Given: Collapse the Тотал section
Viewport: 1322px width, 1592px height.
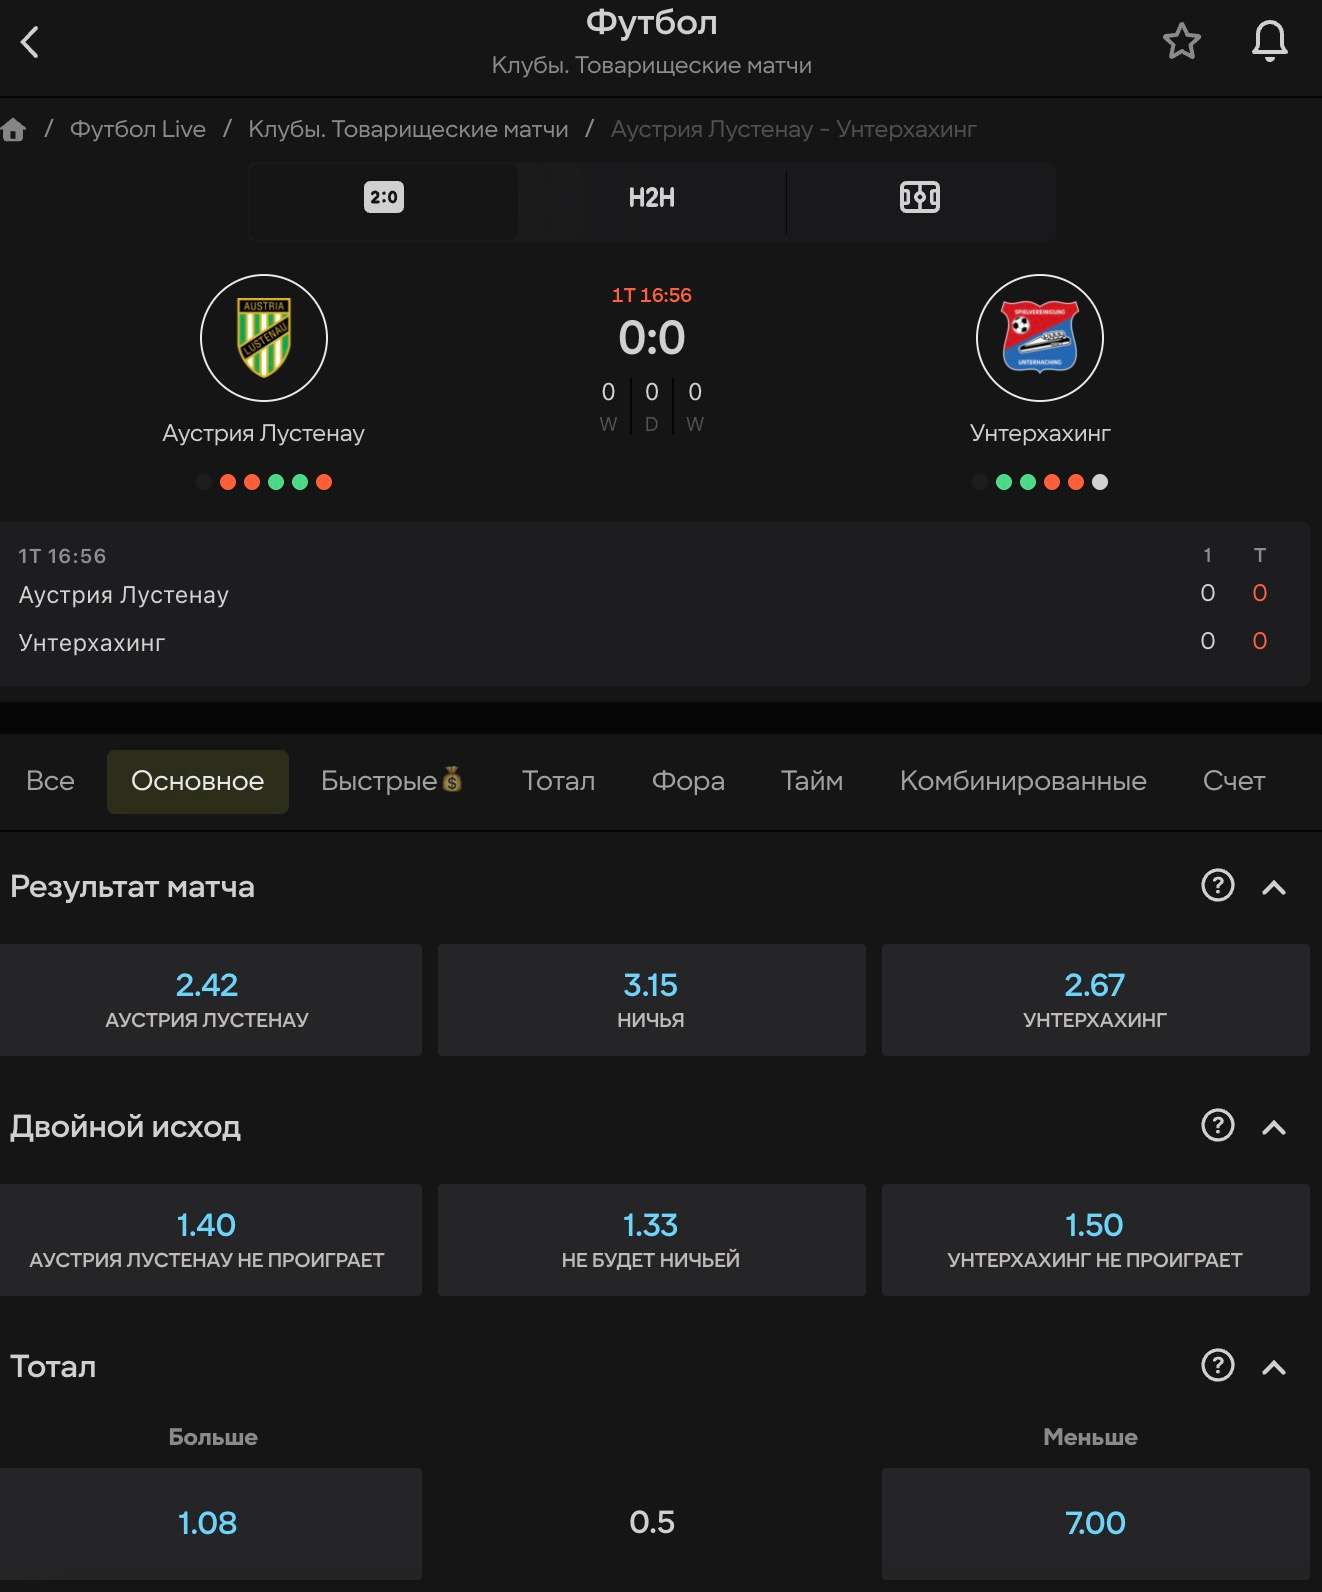Looking at the screenshot, I should (x=1274, y=1367).
